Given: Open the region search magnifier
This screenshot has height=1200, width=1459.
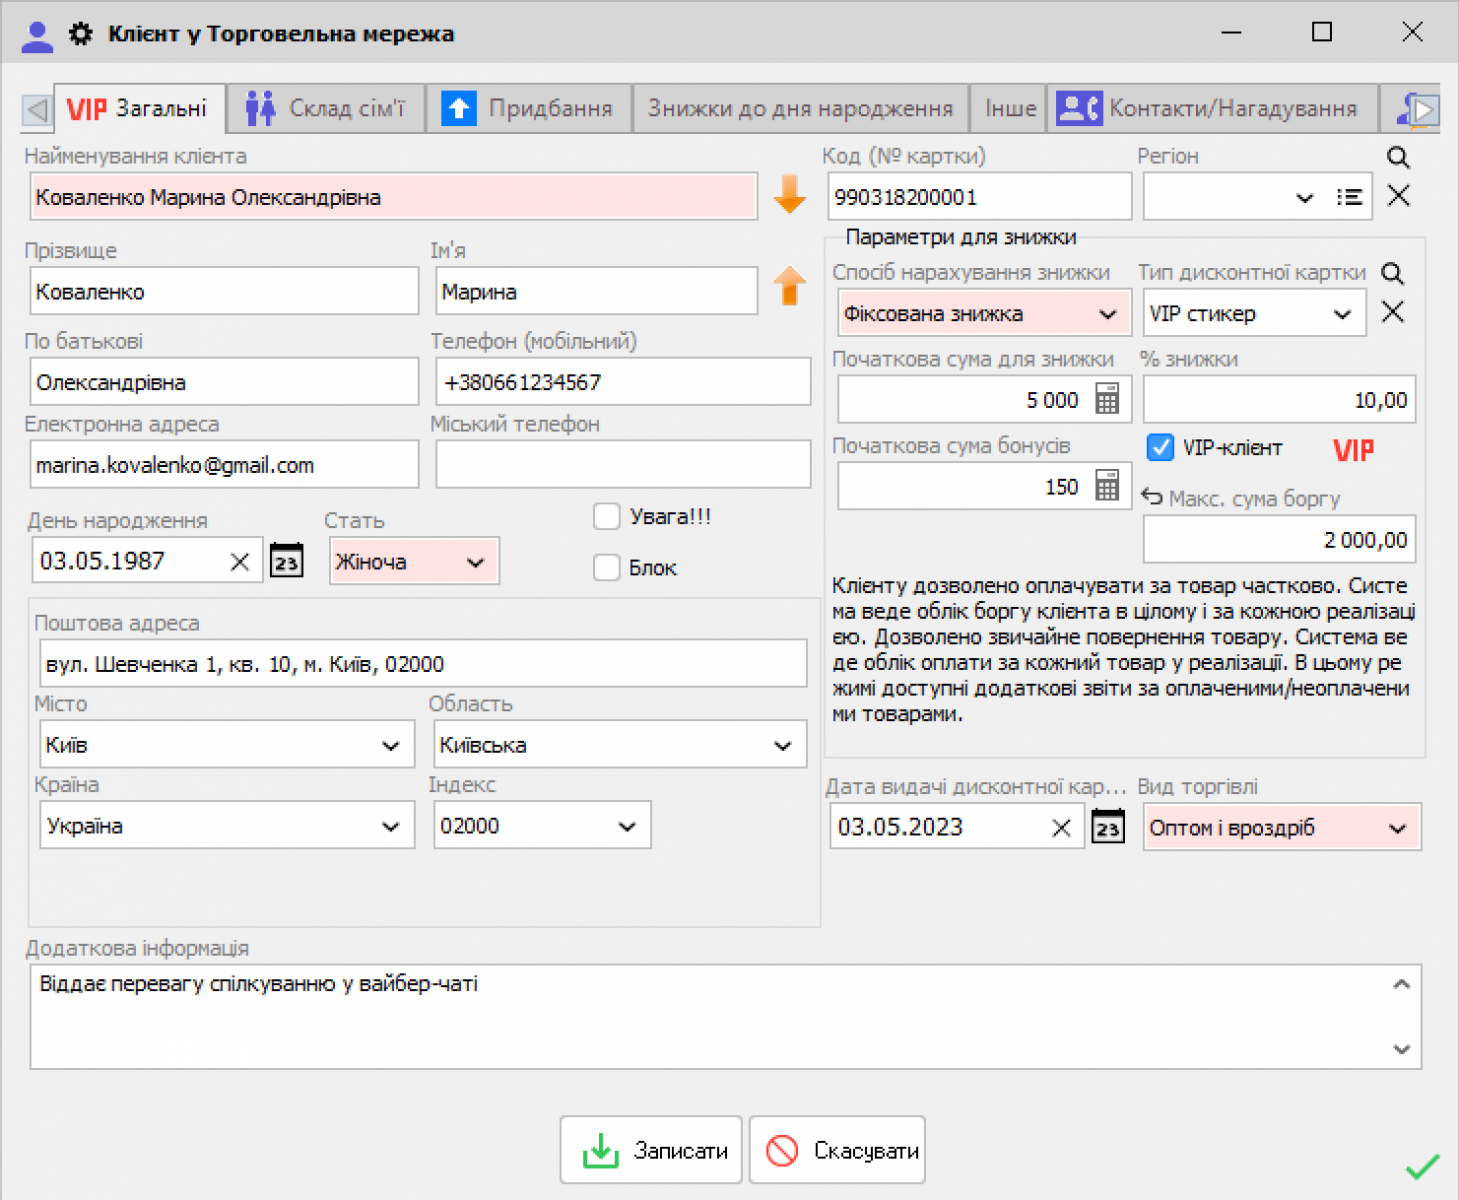Looking at the screenshot, I should (x=1398, y=157).
